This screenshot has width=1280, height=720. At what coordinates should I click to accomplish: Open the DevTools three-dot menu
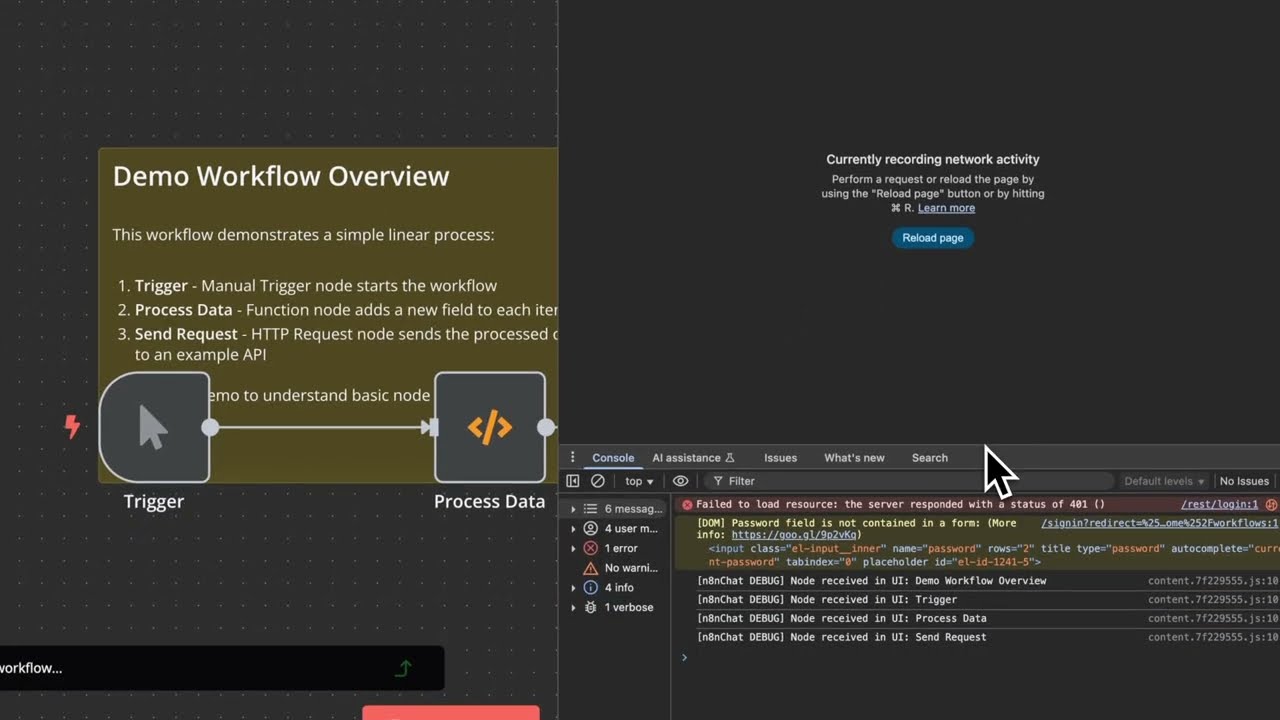[572, 457]
